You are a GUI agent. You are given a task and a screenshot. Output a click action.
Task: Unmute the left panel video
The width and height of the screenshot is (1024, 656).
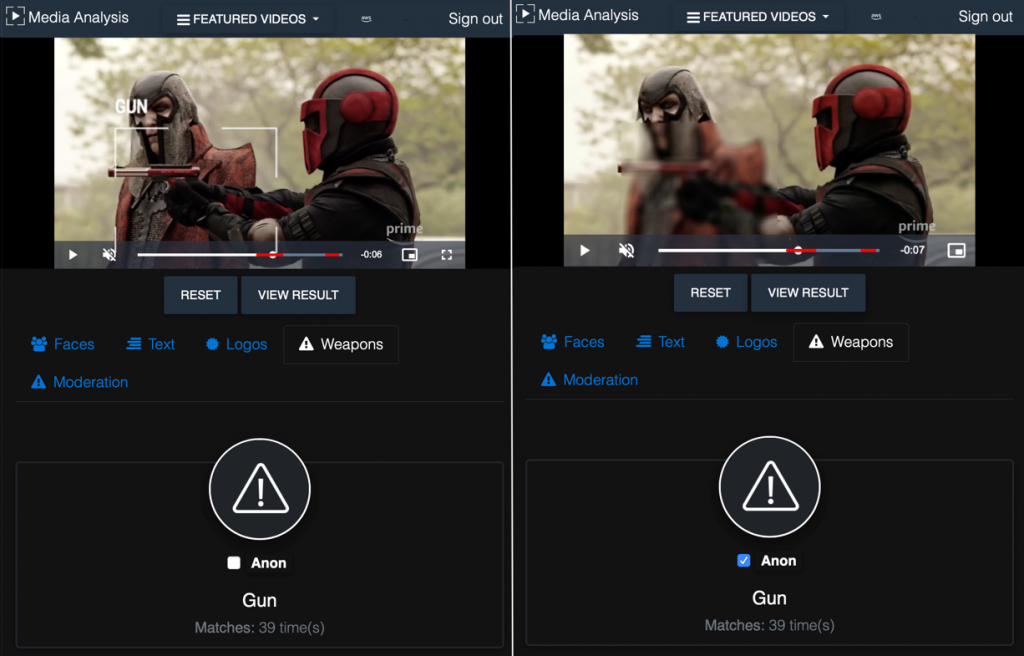coord(109,254)
